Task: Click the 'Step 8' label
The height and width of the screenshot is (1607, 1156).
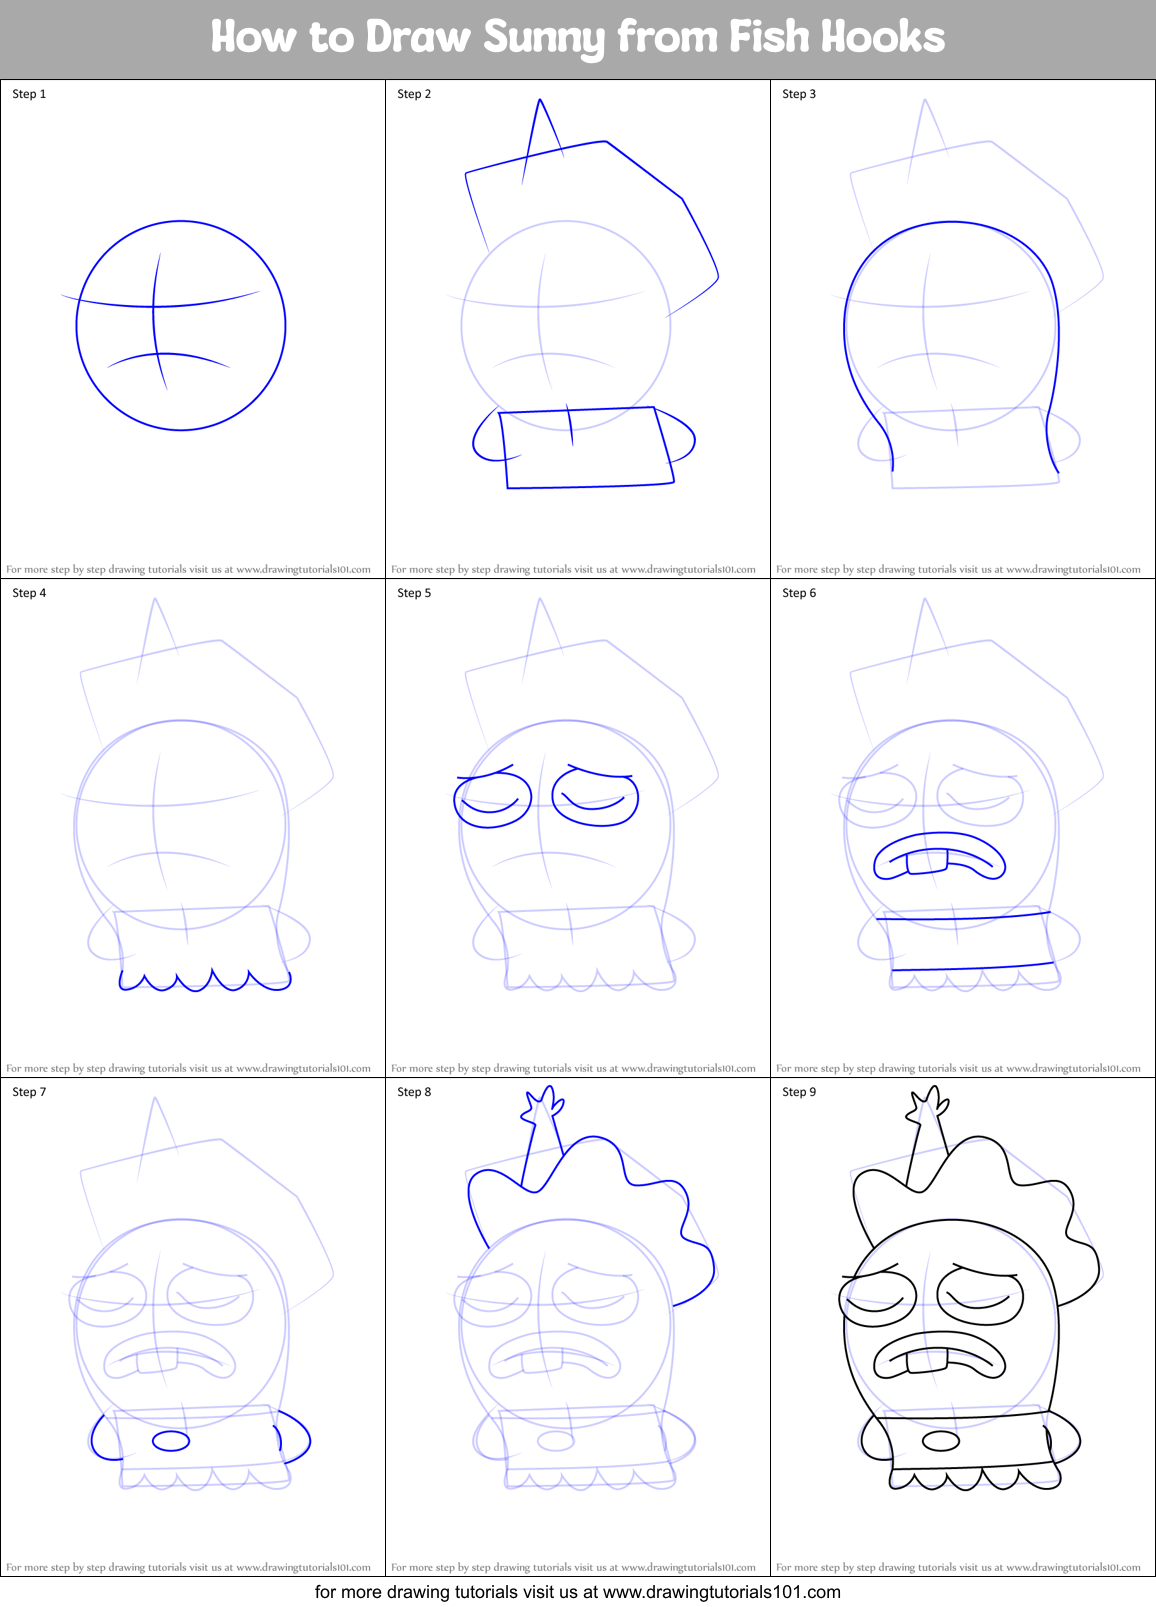Action: tap(414, 1092)
